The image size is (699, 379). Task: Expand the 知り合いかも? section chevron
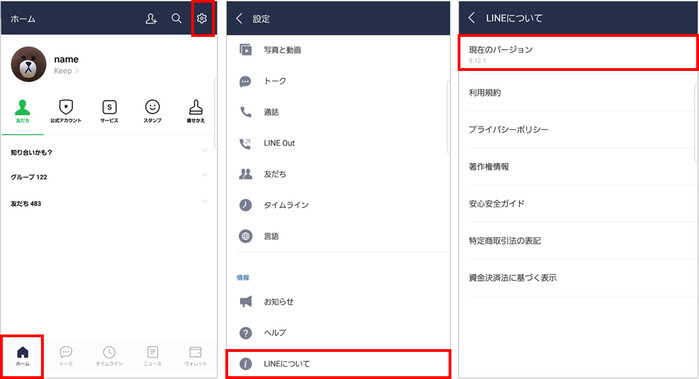click(x=205, y=151)
